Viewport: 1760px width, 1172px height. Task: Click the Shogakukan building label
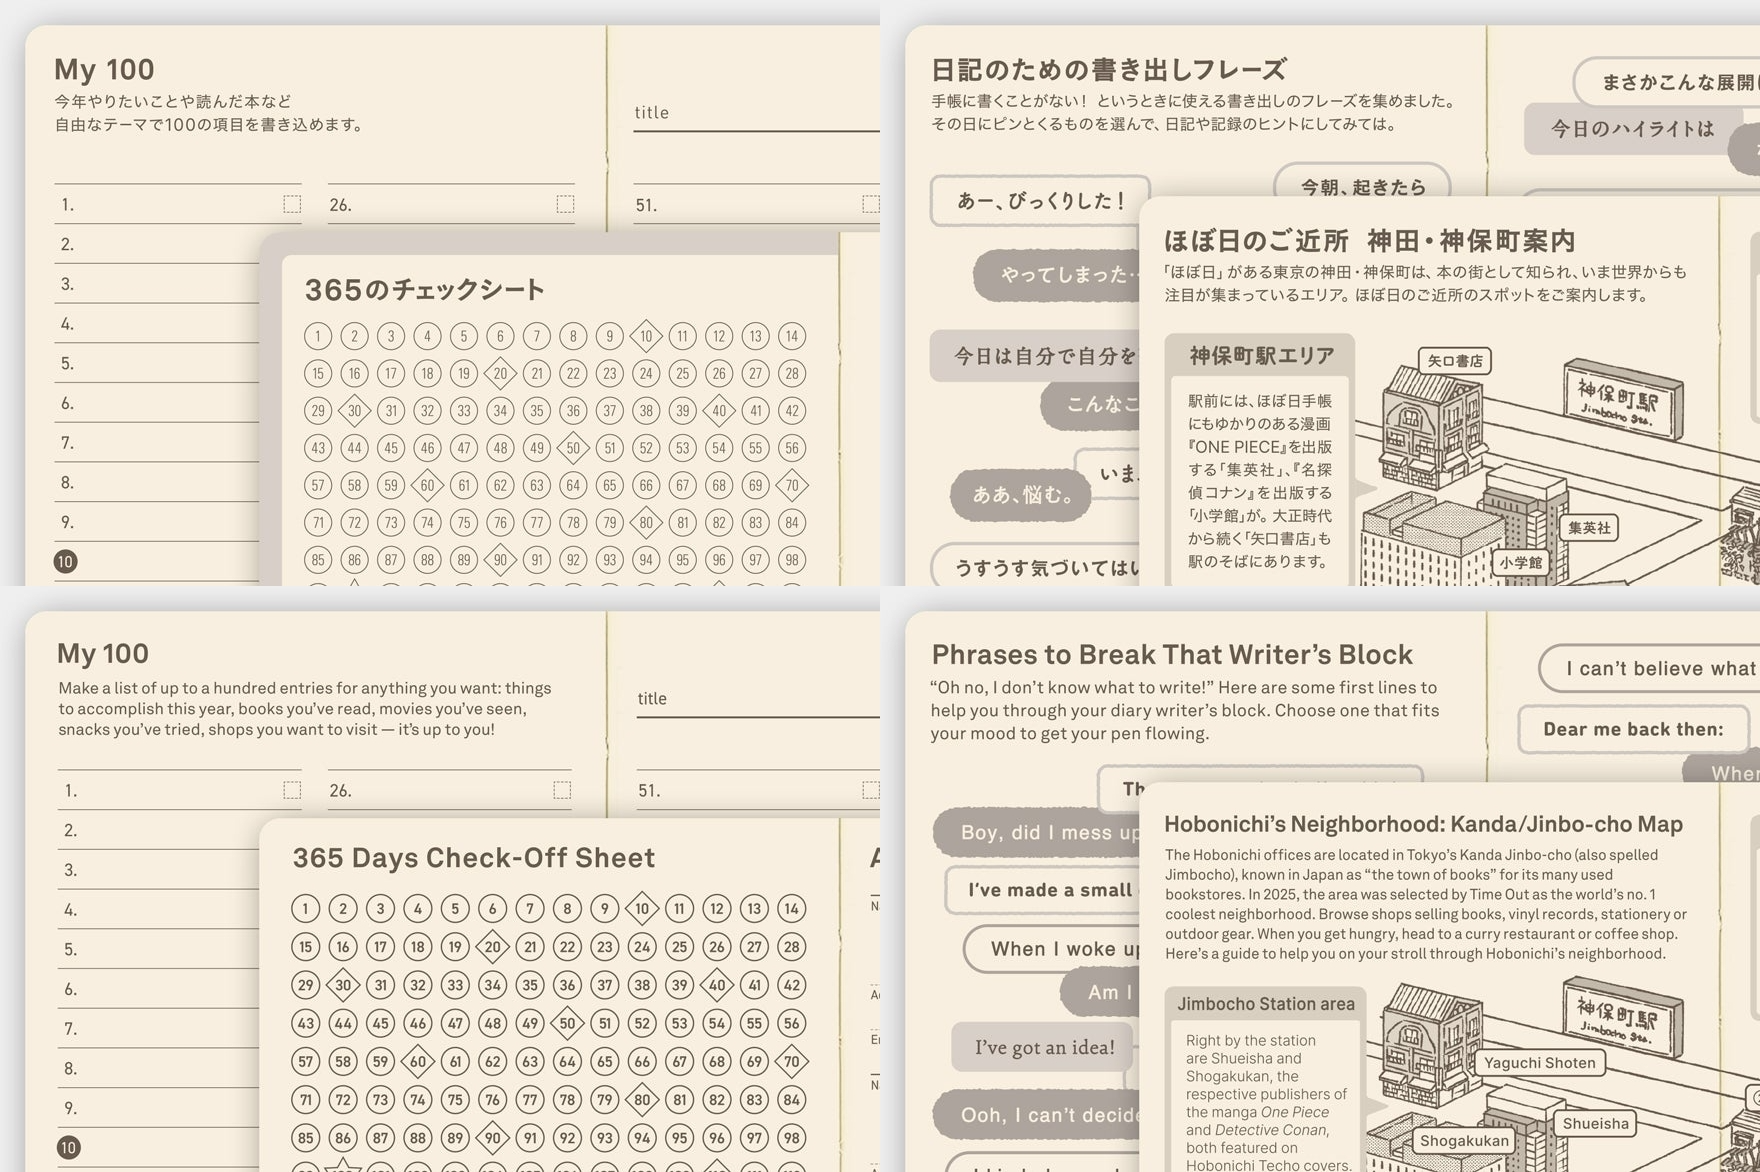pyautogui.click(x=1464, y=1140)
